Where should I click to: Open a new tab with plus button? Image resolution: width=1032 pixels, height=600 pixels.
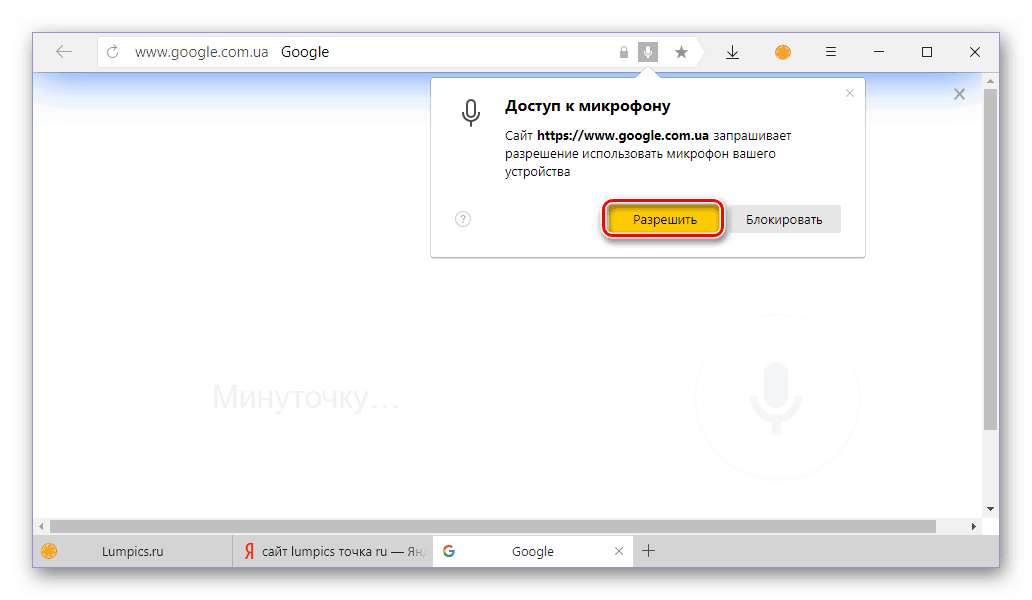pos(648,551)
